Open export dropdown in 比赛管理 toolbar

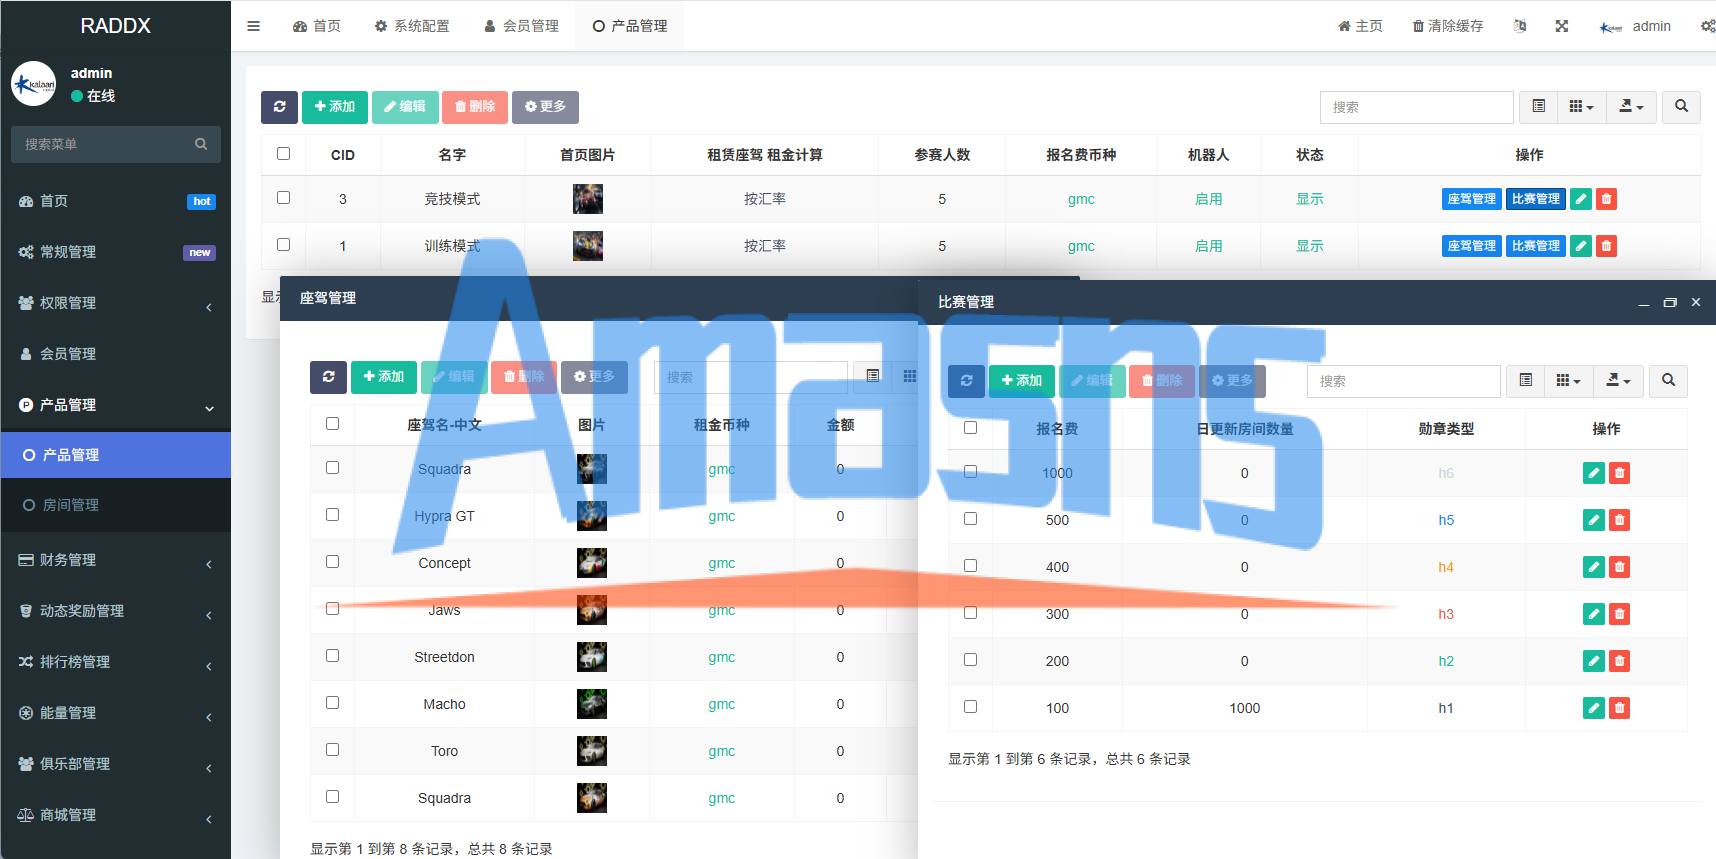coord(1618,381)
